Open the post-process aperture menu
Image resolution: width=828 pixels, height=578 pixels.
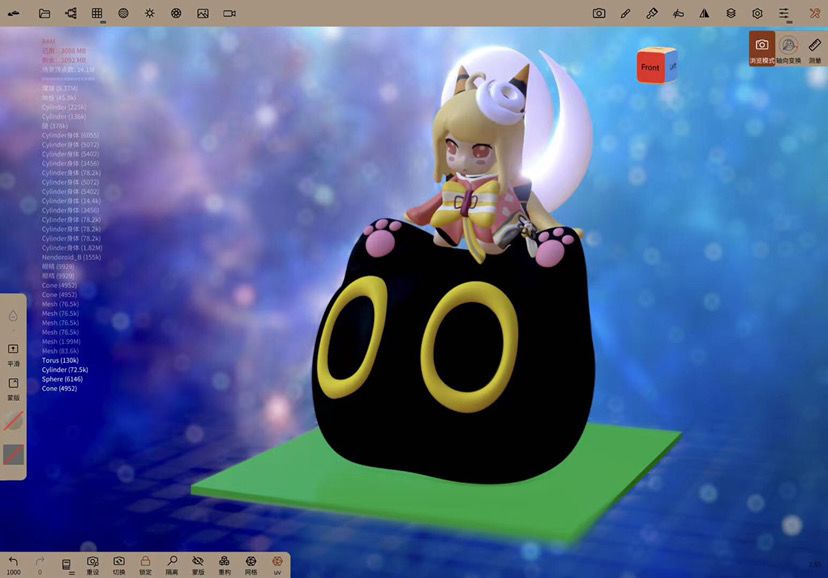coord(176,13)
